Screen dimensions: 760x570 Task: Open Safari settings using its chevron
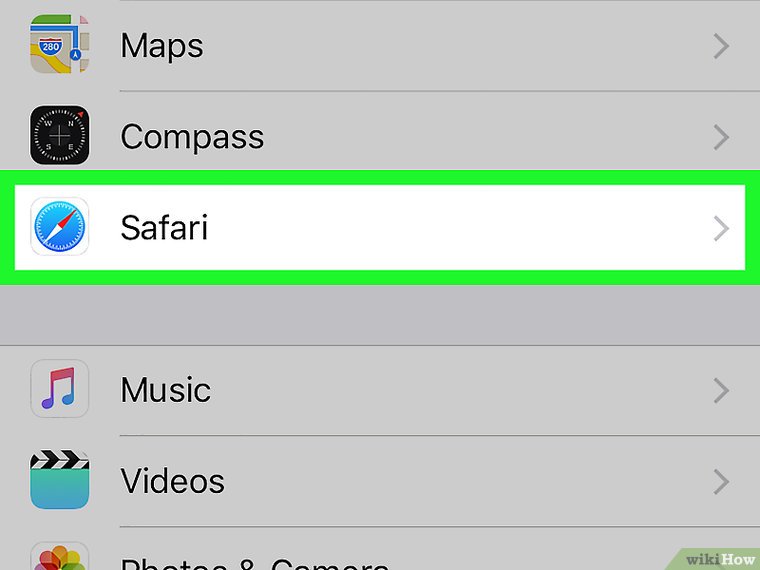pos(720,228)
